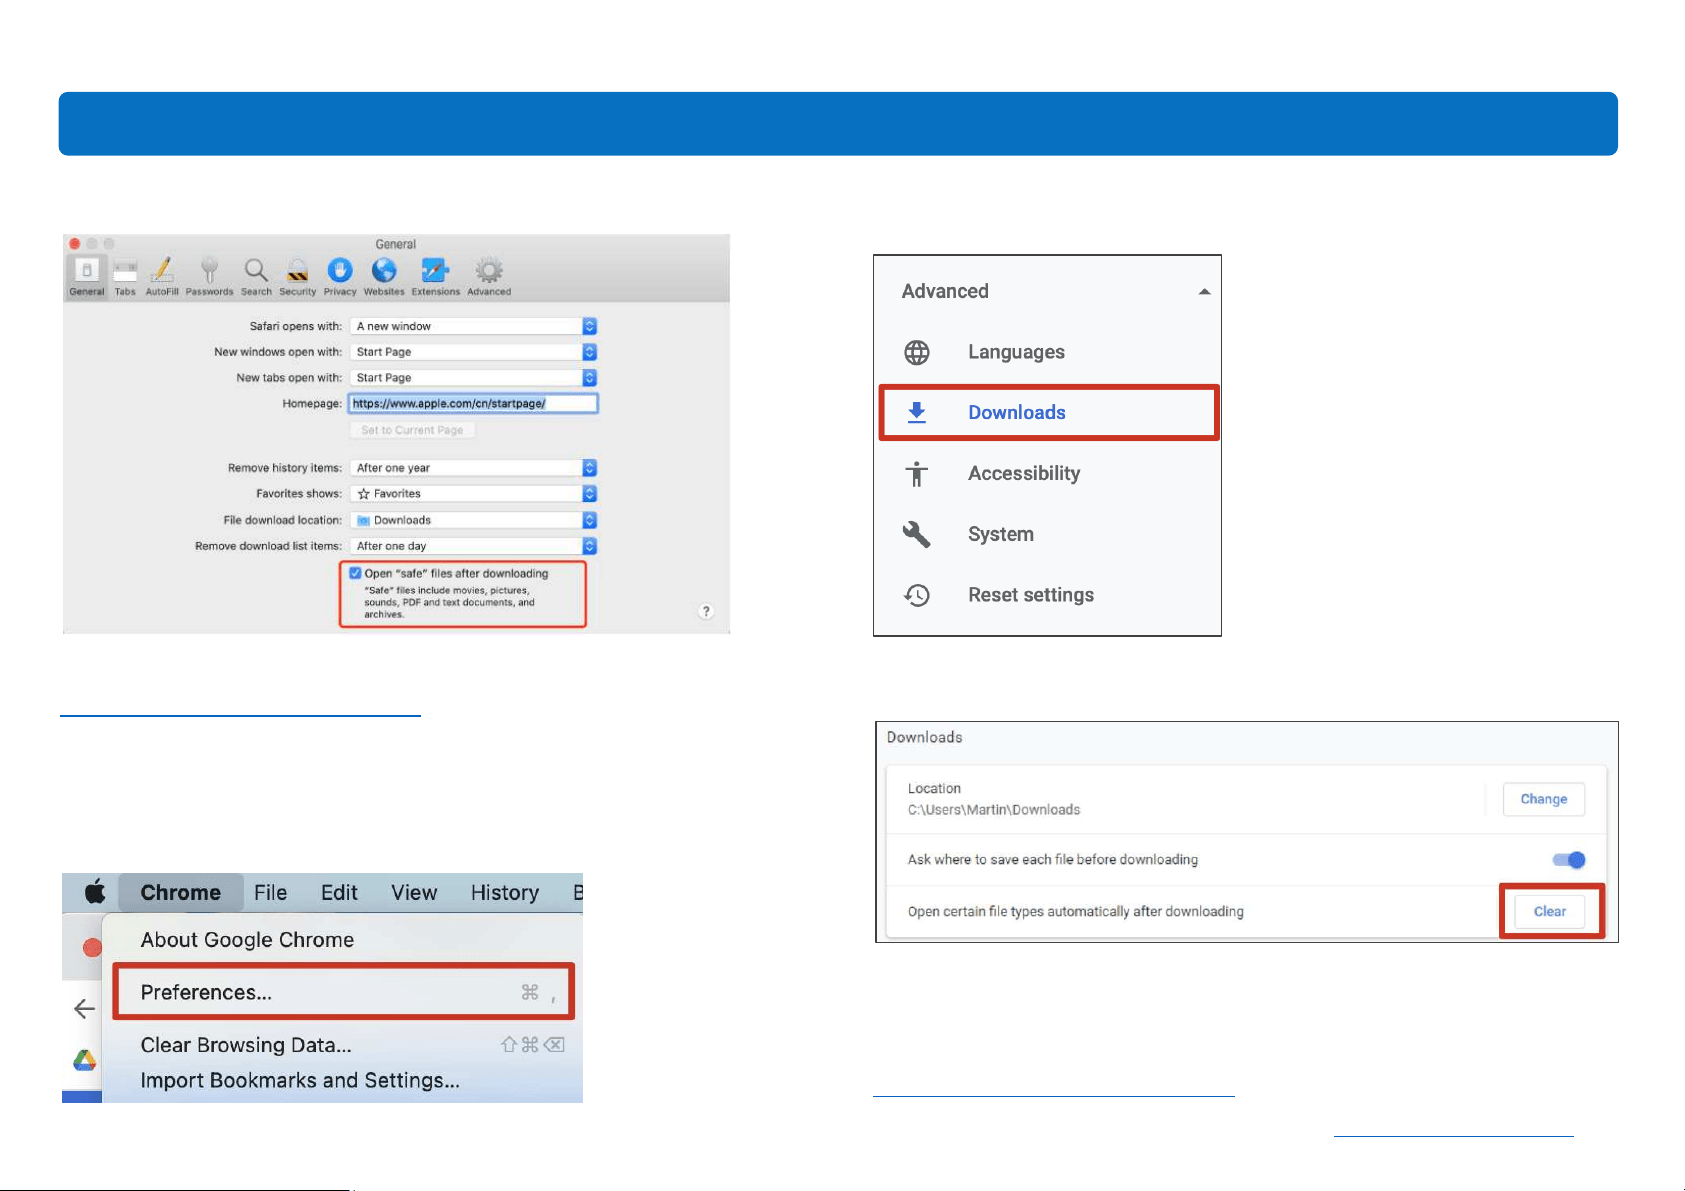The image size is (1685, 1191).
Task: Open the AutoFill pane icon
Action: click(x=162, y=277)
